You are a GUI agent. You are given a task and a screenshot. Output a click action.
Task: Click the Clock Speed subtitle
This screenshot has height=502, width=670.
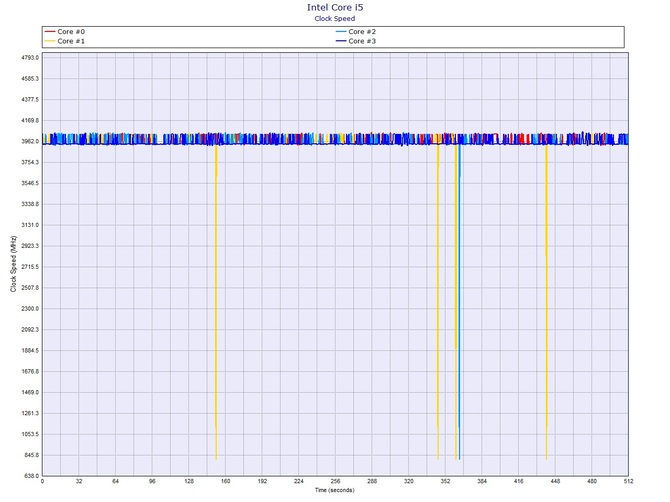[x=335, y=18]
